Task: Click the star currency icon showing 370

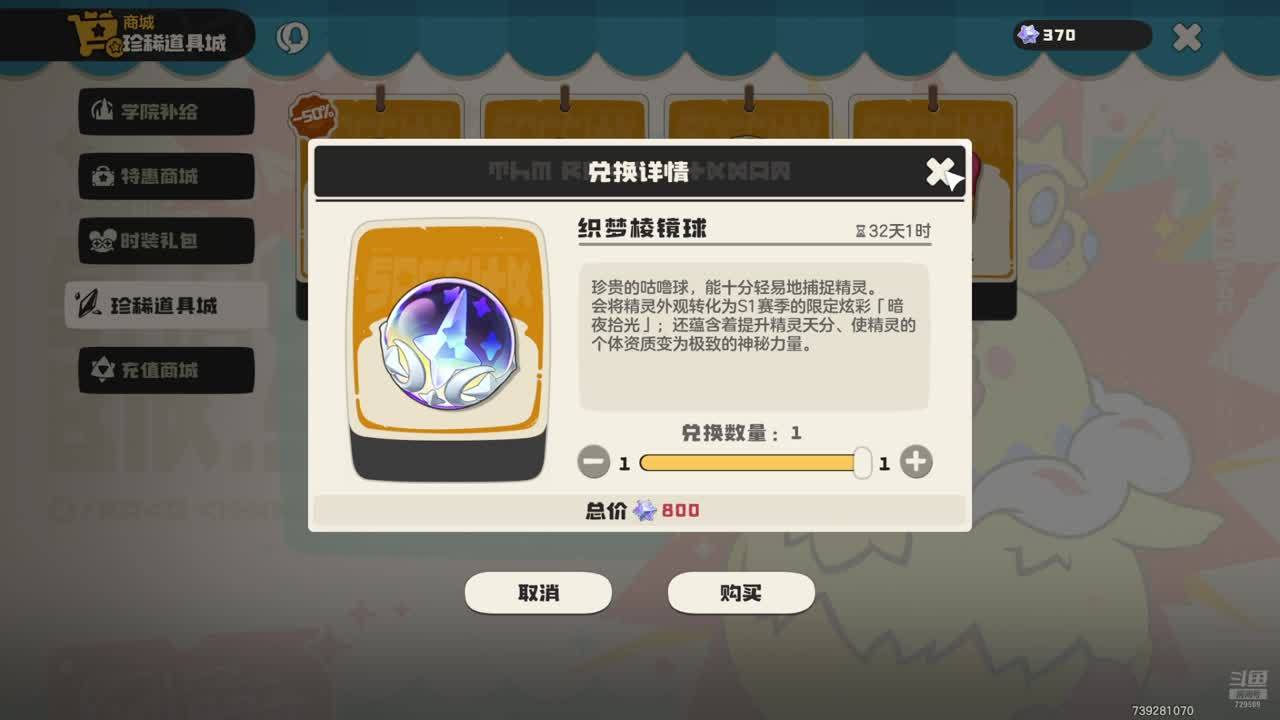Action: point(1028,35)
